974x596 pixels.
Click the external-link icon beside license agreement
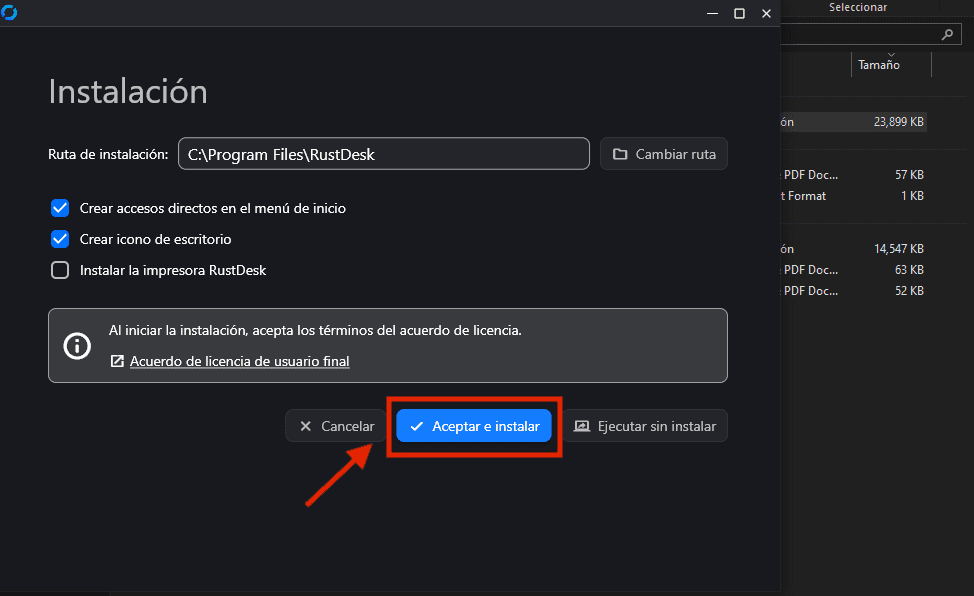pos(117,361)
